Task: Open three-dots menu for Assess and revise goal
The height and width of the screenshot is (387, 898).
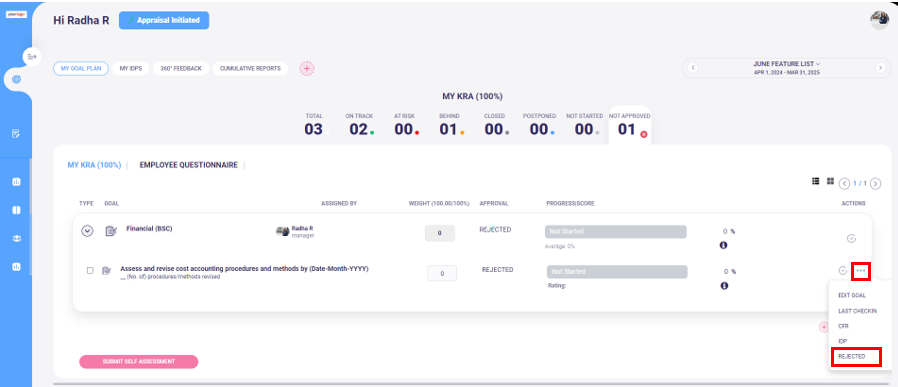Action: 861,271
